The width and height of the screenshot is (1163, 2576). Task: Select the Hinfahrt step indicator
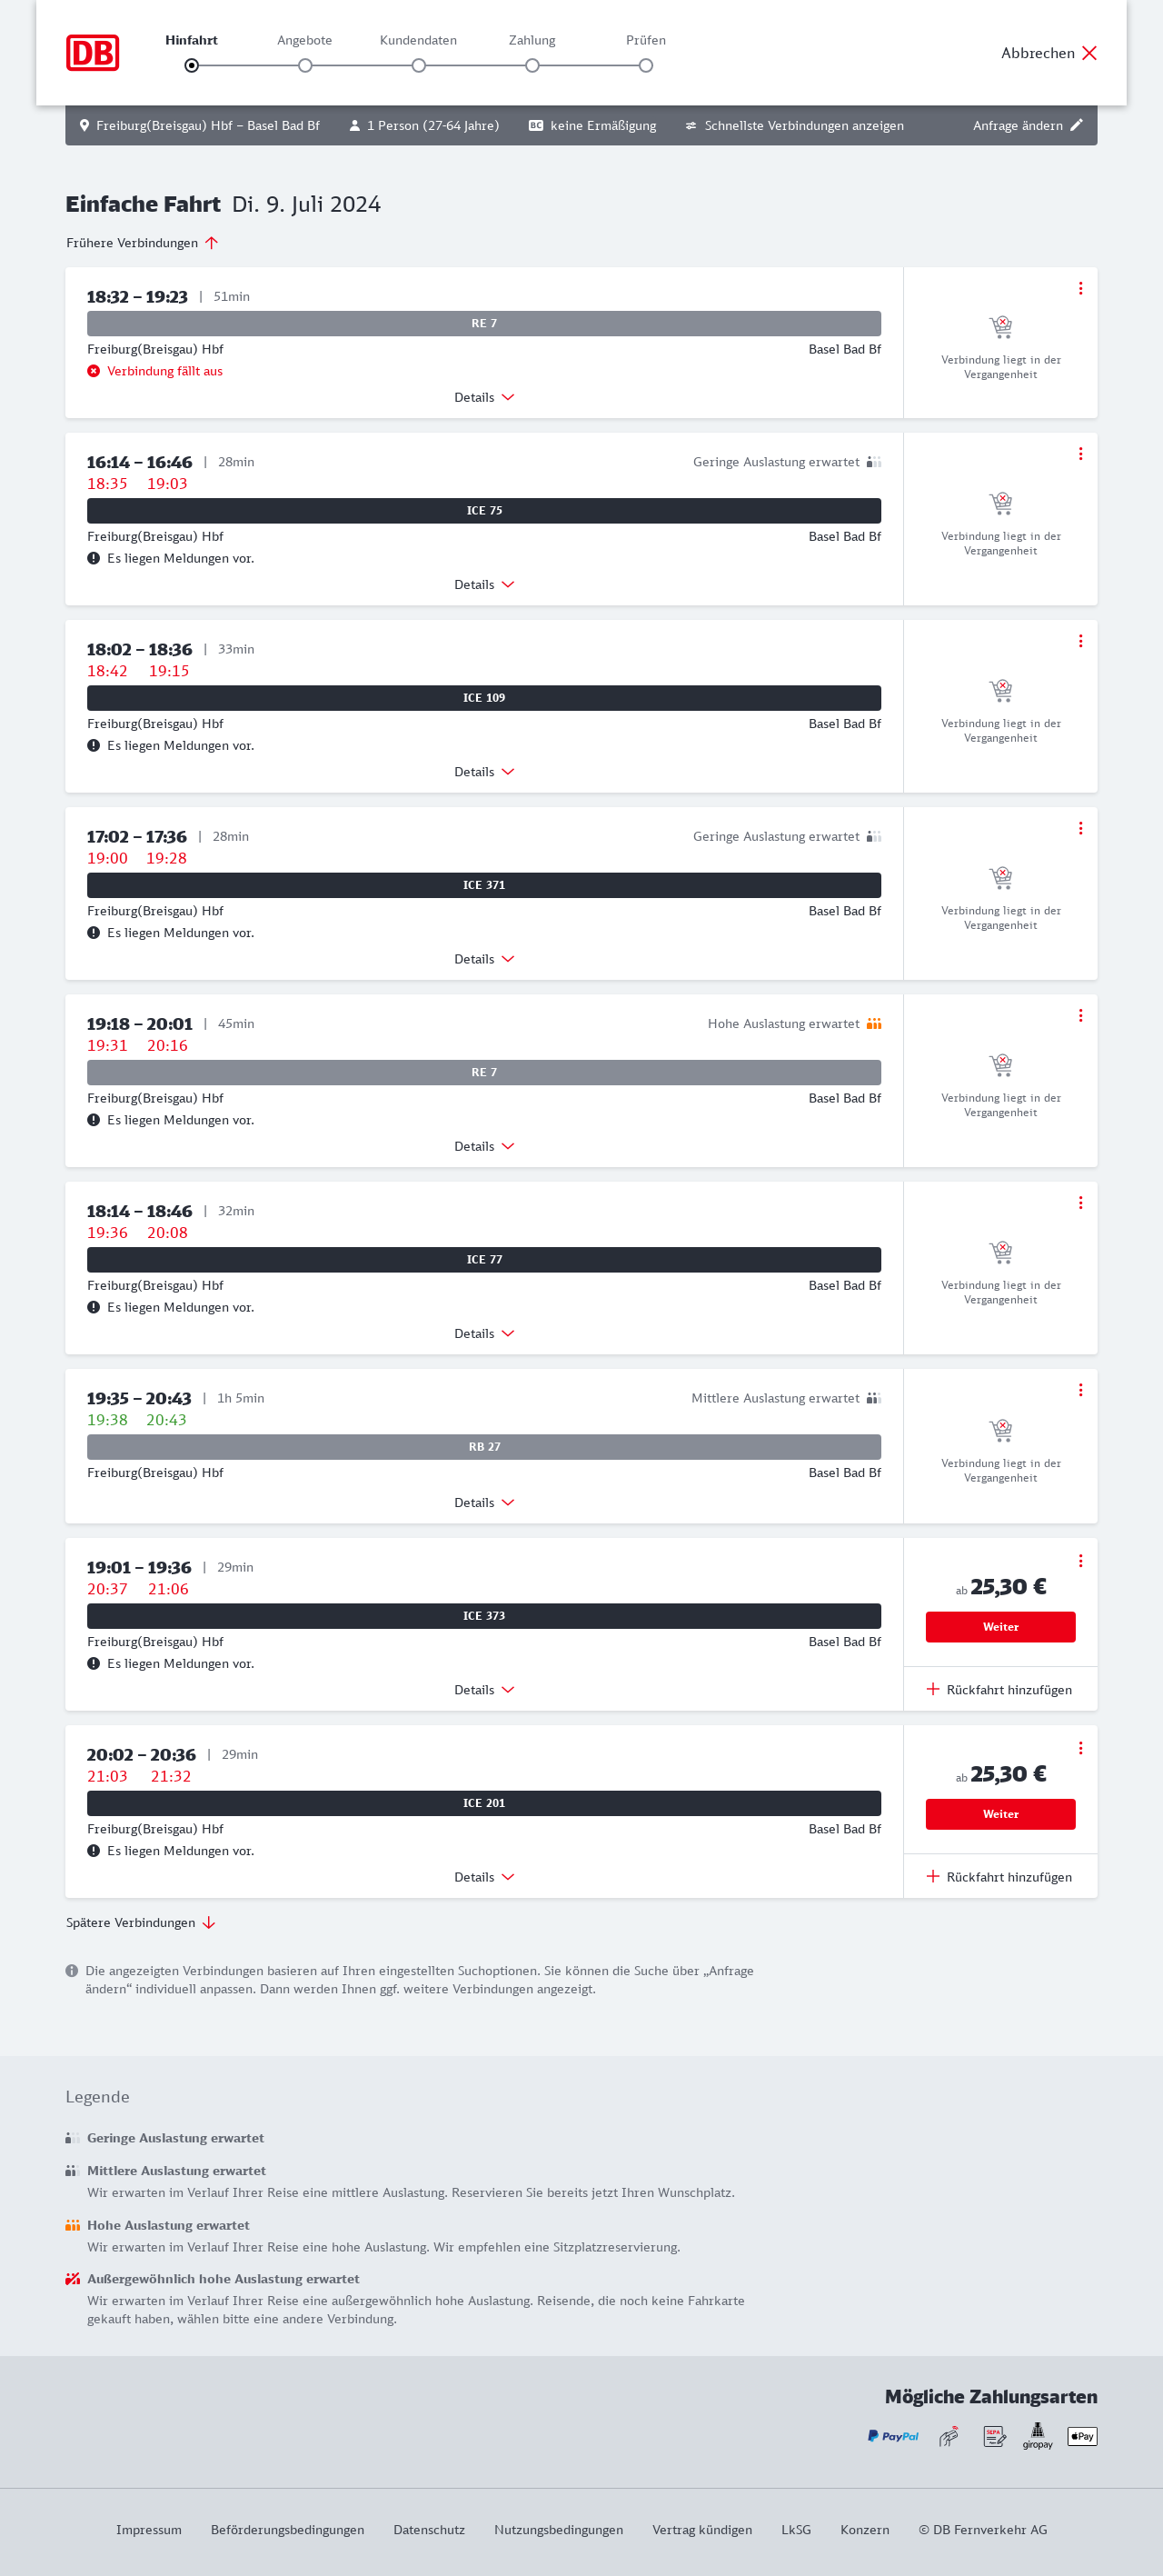(192, 66)
